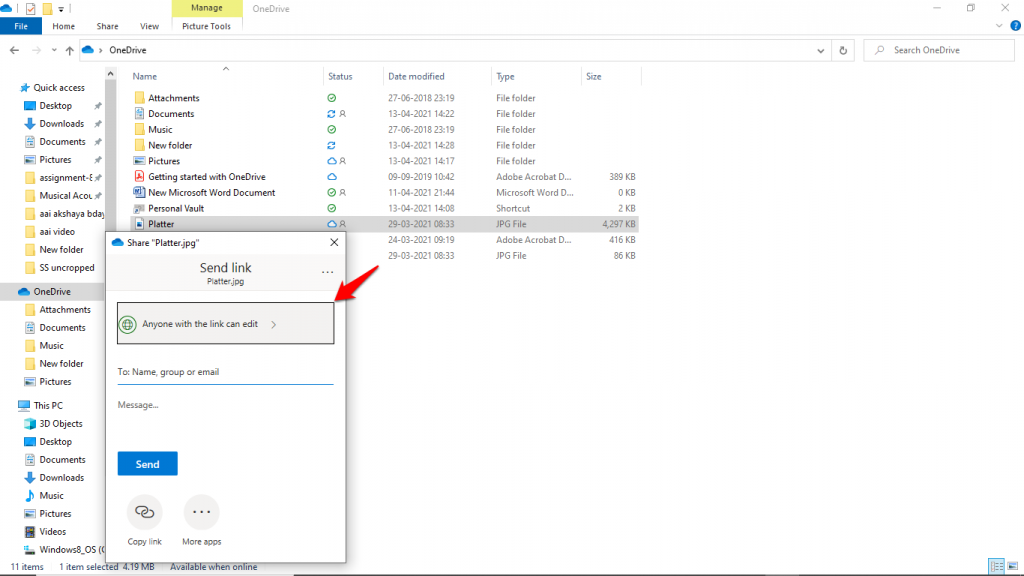Viewport: 1024px width, 576px height.
Task: Click the 'To: Name, group or email' field
Action: (x=225, y=372)
